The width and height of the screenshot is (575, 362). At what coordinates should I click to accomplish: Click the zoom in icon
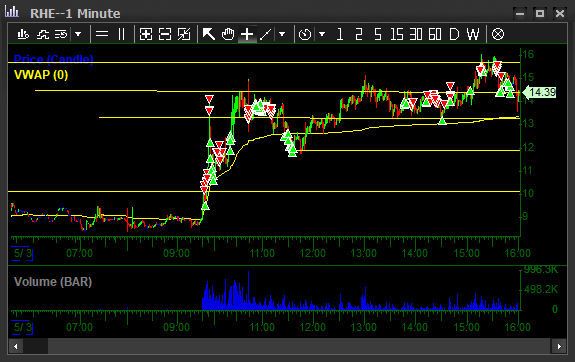(x=146, y=34)
